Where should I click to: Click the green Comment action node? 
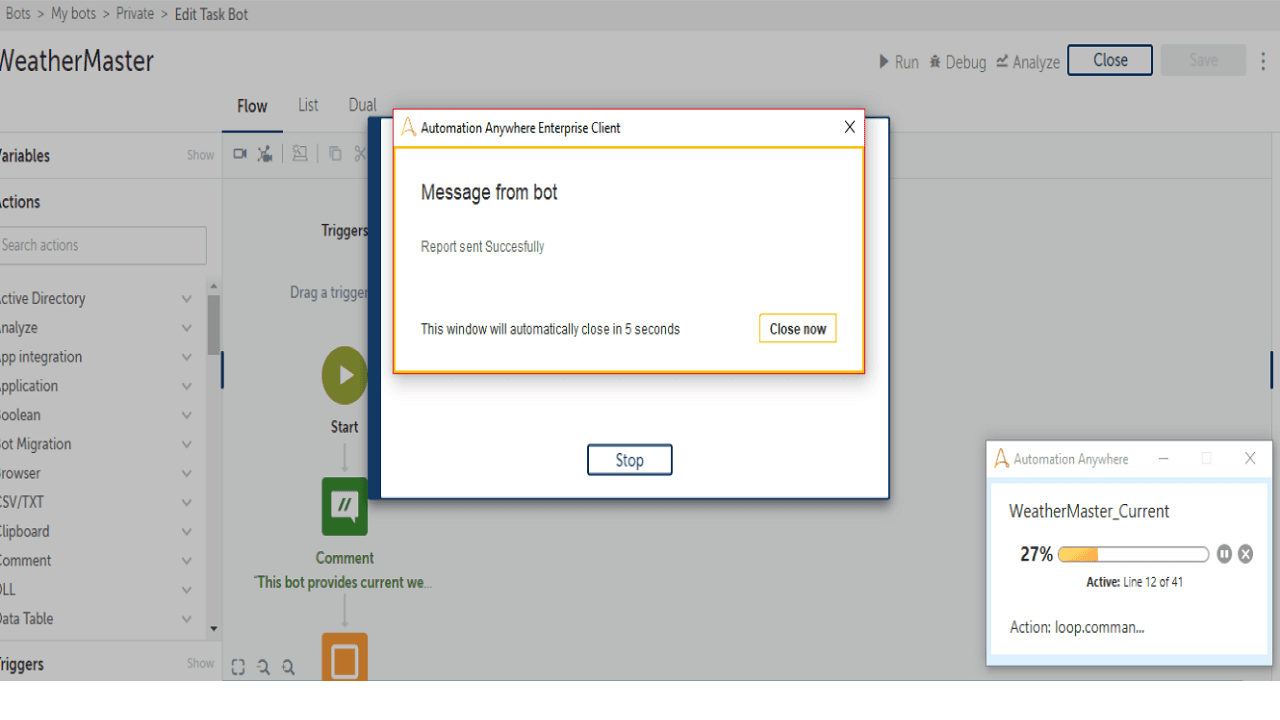click(x=345, y=506)
